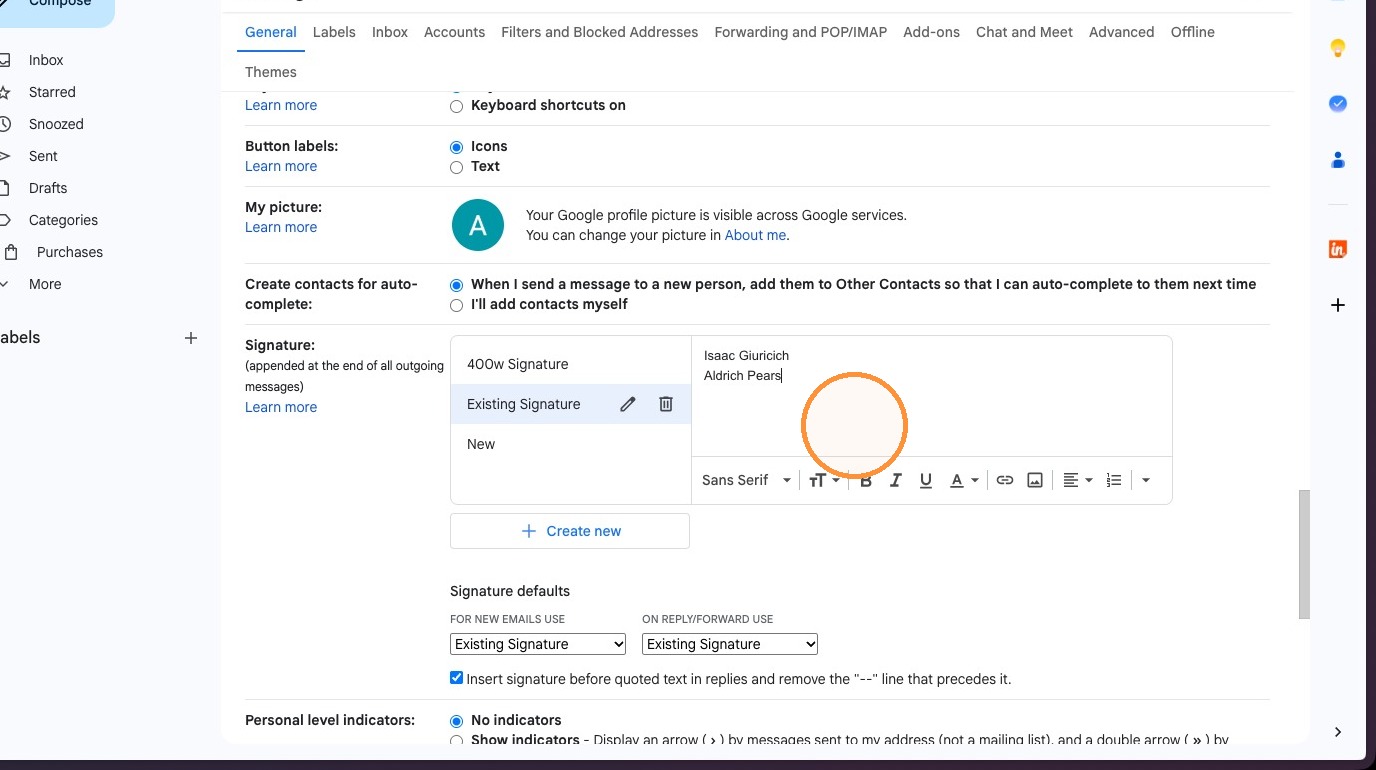Viewport: 1376px width, 770px height.
Task: Click the pencil icon to rename Existing Signature
Action: coord(628,404)
